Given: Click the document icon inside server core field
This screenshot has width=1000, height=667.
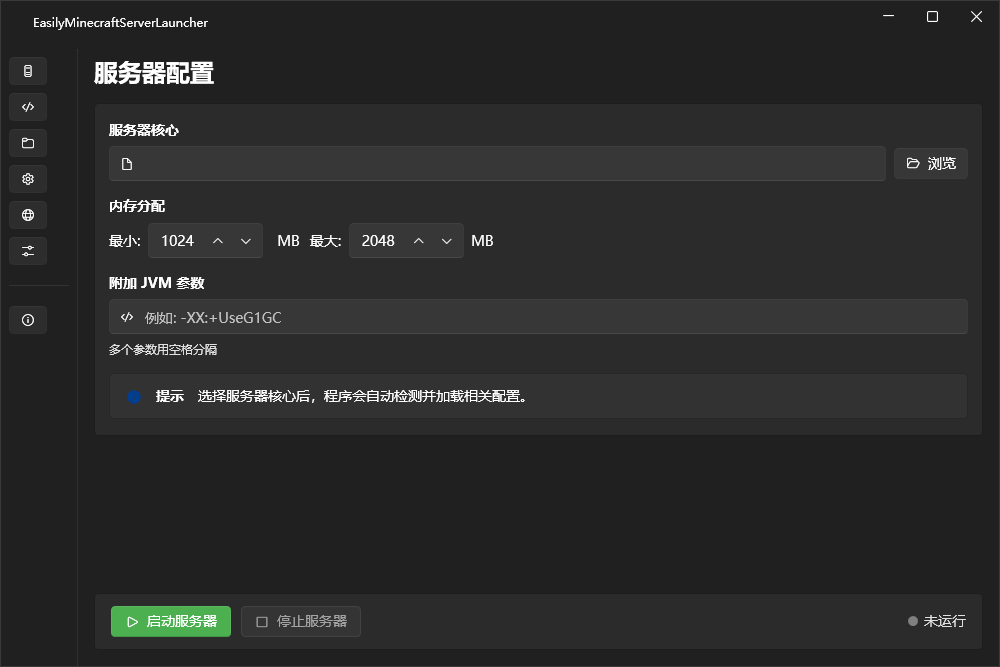Looking at the screenshot, I should 126,163.
